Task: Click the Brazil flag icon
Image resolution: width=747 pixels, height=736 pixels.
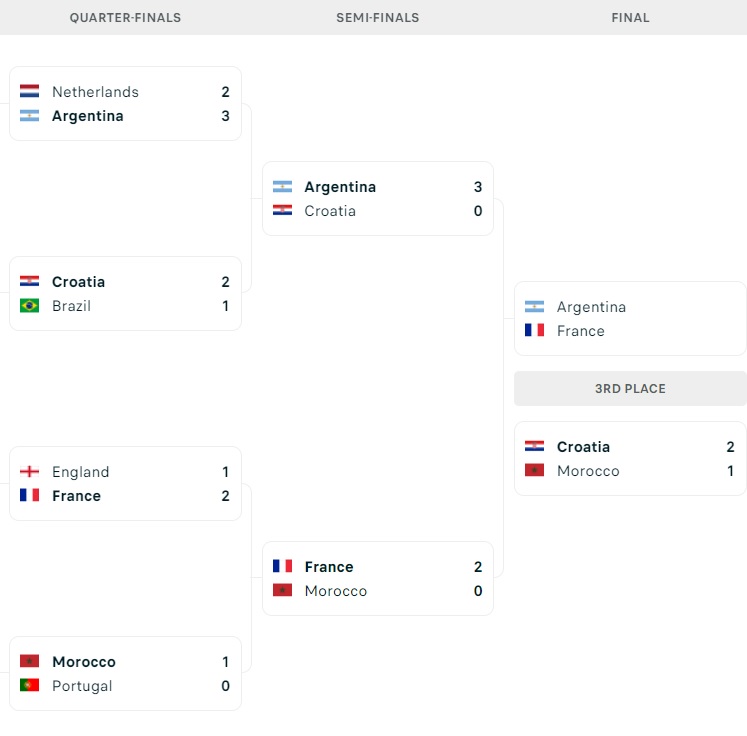Action: pyautogui.click(x=29, y=306)
